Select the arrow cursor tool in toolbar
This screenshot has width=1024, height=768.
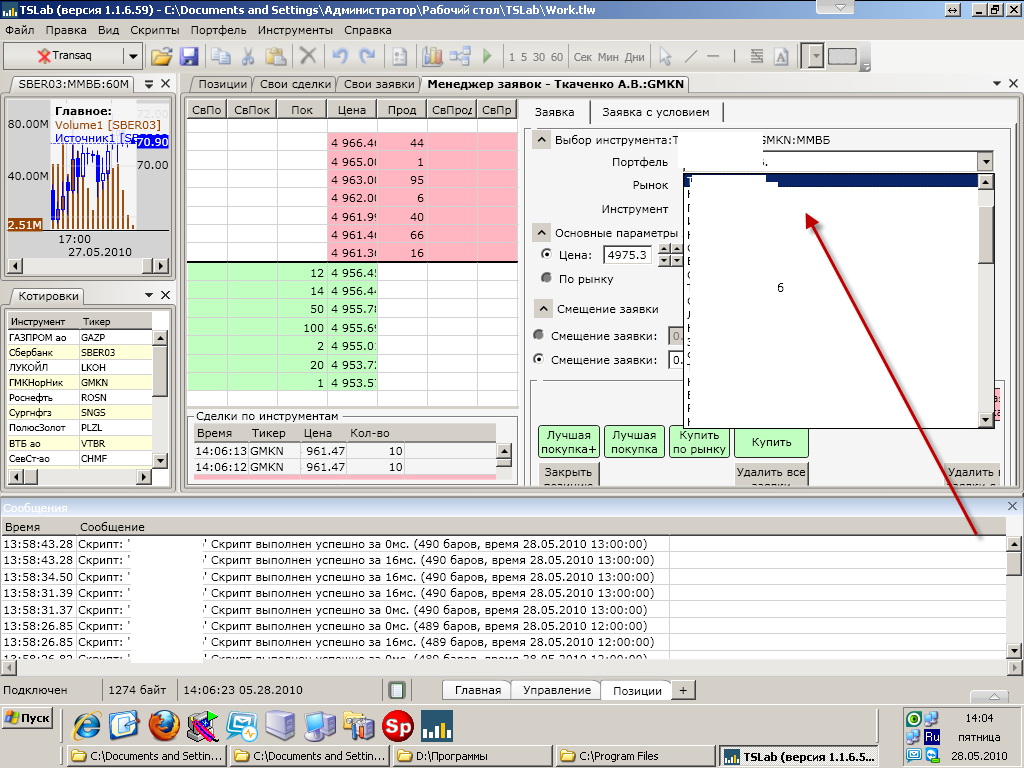(666, 56)
